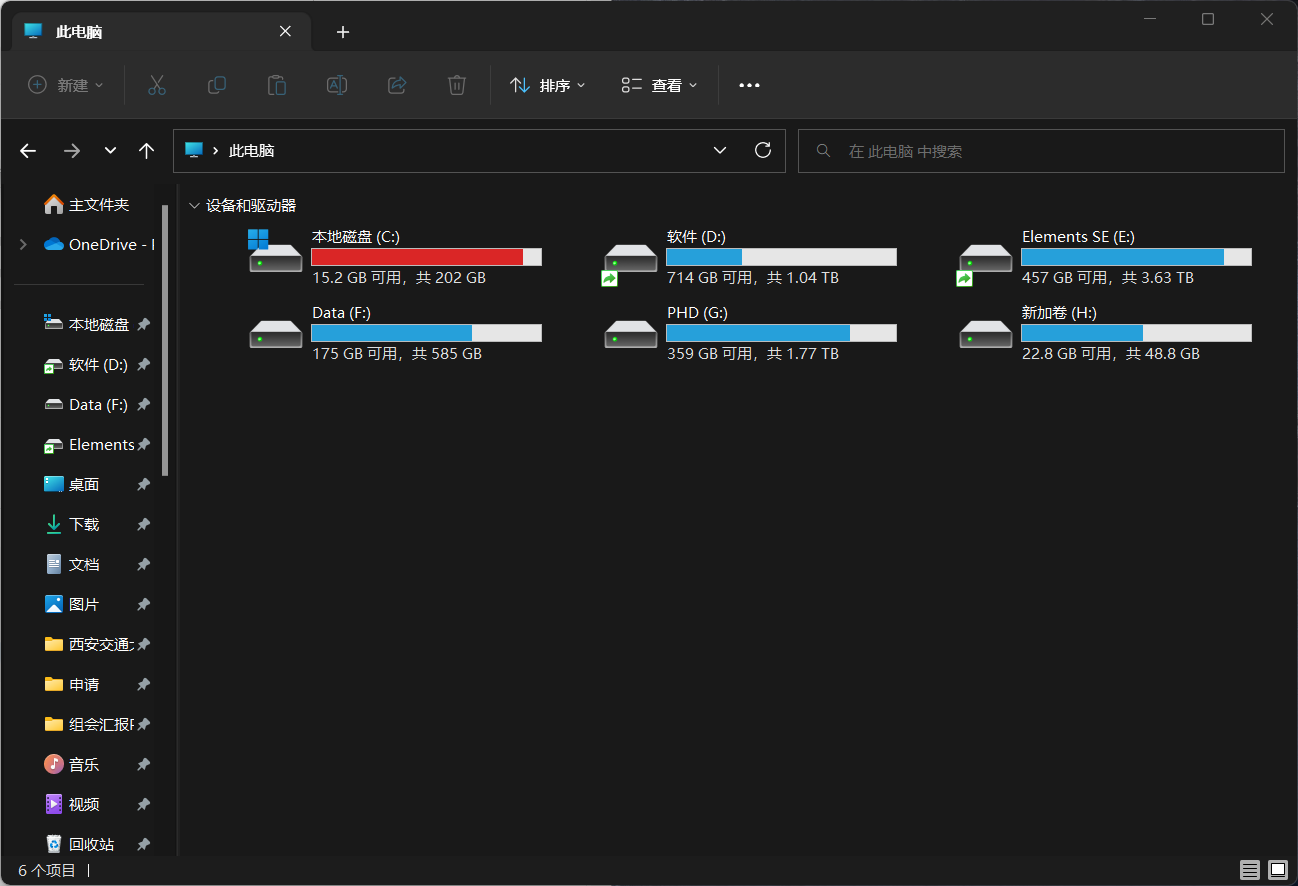
Task: Expand recent locations chevron
Action: 110,151
